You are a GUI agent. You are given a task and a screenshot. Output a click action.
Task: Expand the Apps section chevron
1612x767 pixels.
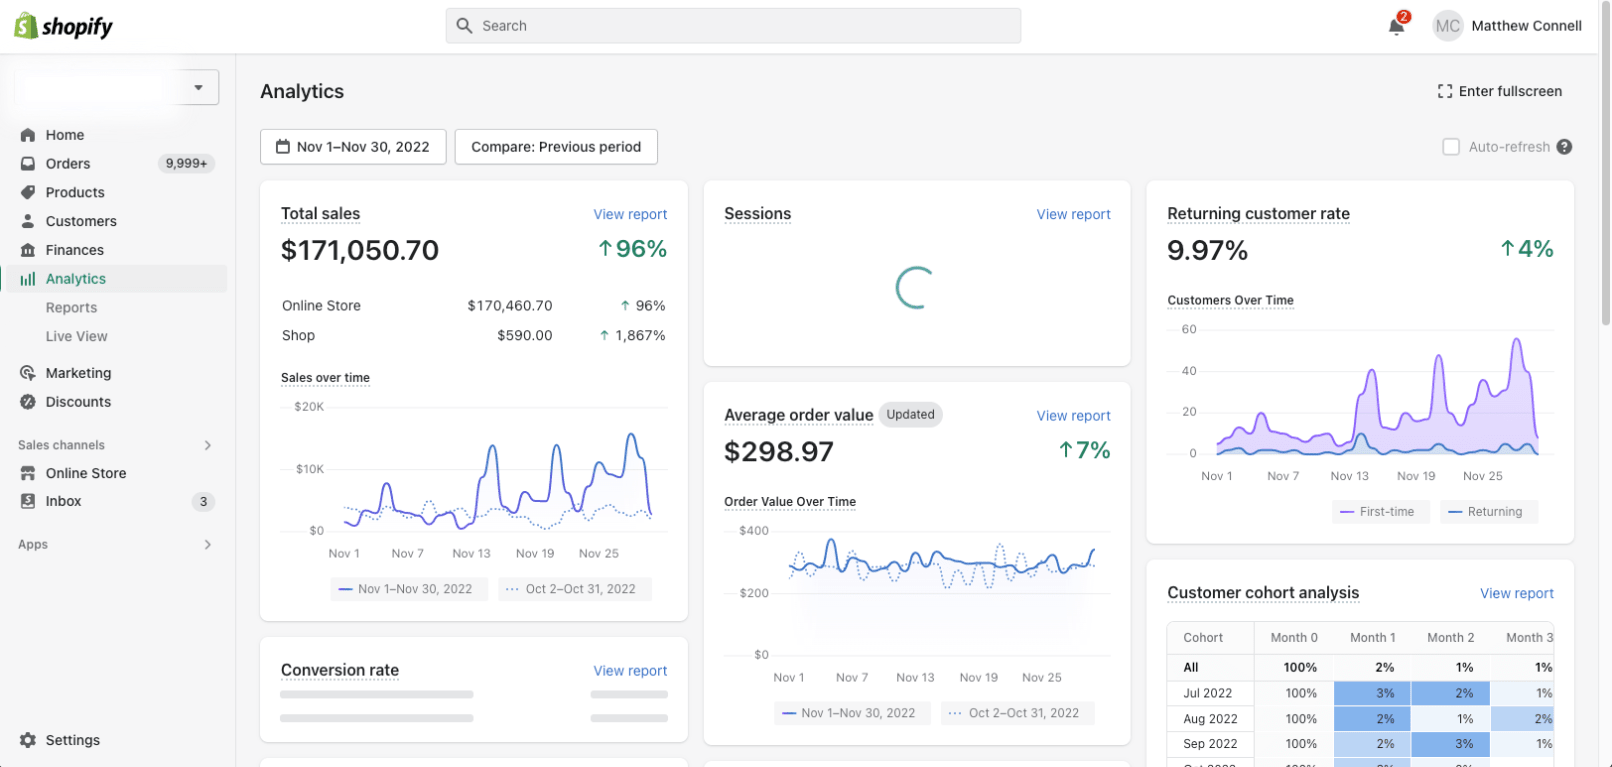click(207, 545)
